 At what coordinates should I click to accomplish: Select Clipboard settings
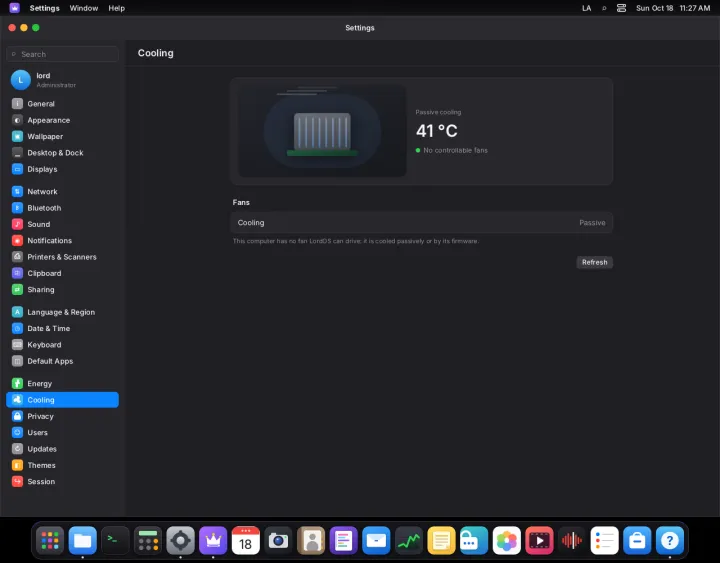pyautogui.click(x=62, y=273)
